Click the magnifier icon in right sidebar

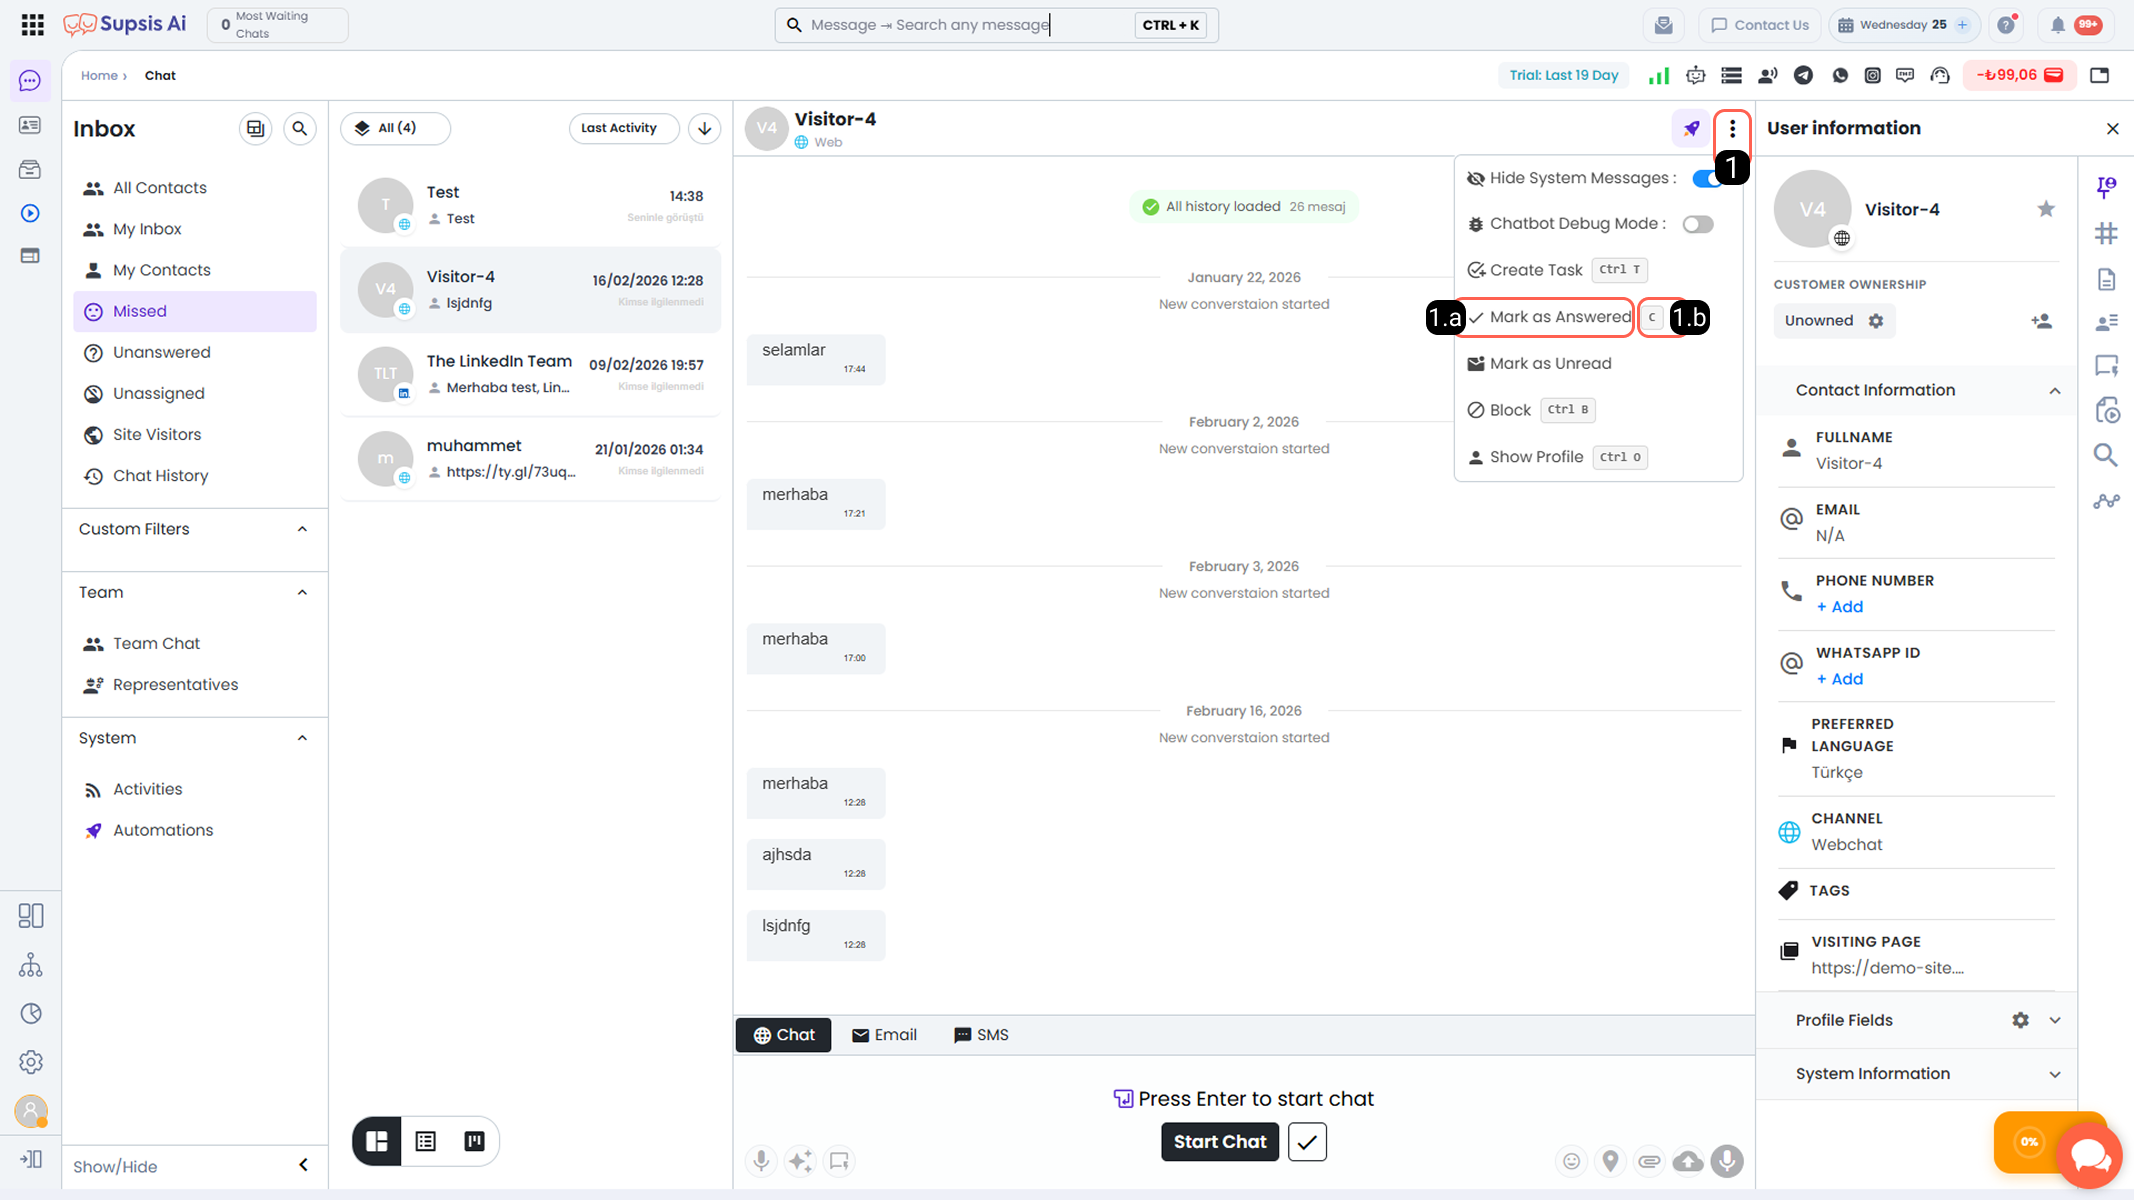pos(2106,456)
